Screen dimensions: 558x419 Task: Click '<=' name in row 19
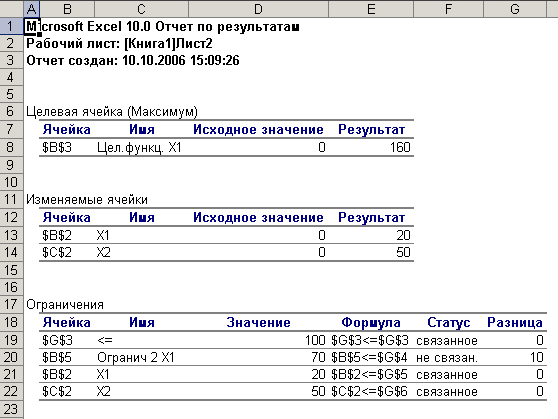[105, 340]
